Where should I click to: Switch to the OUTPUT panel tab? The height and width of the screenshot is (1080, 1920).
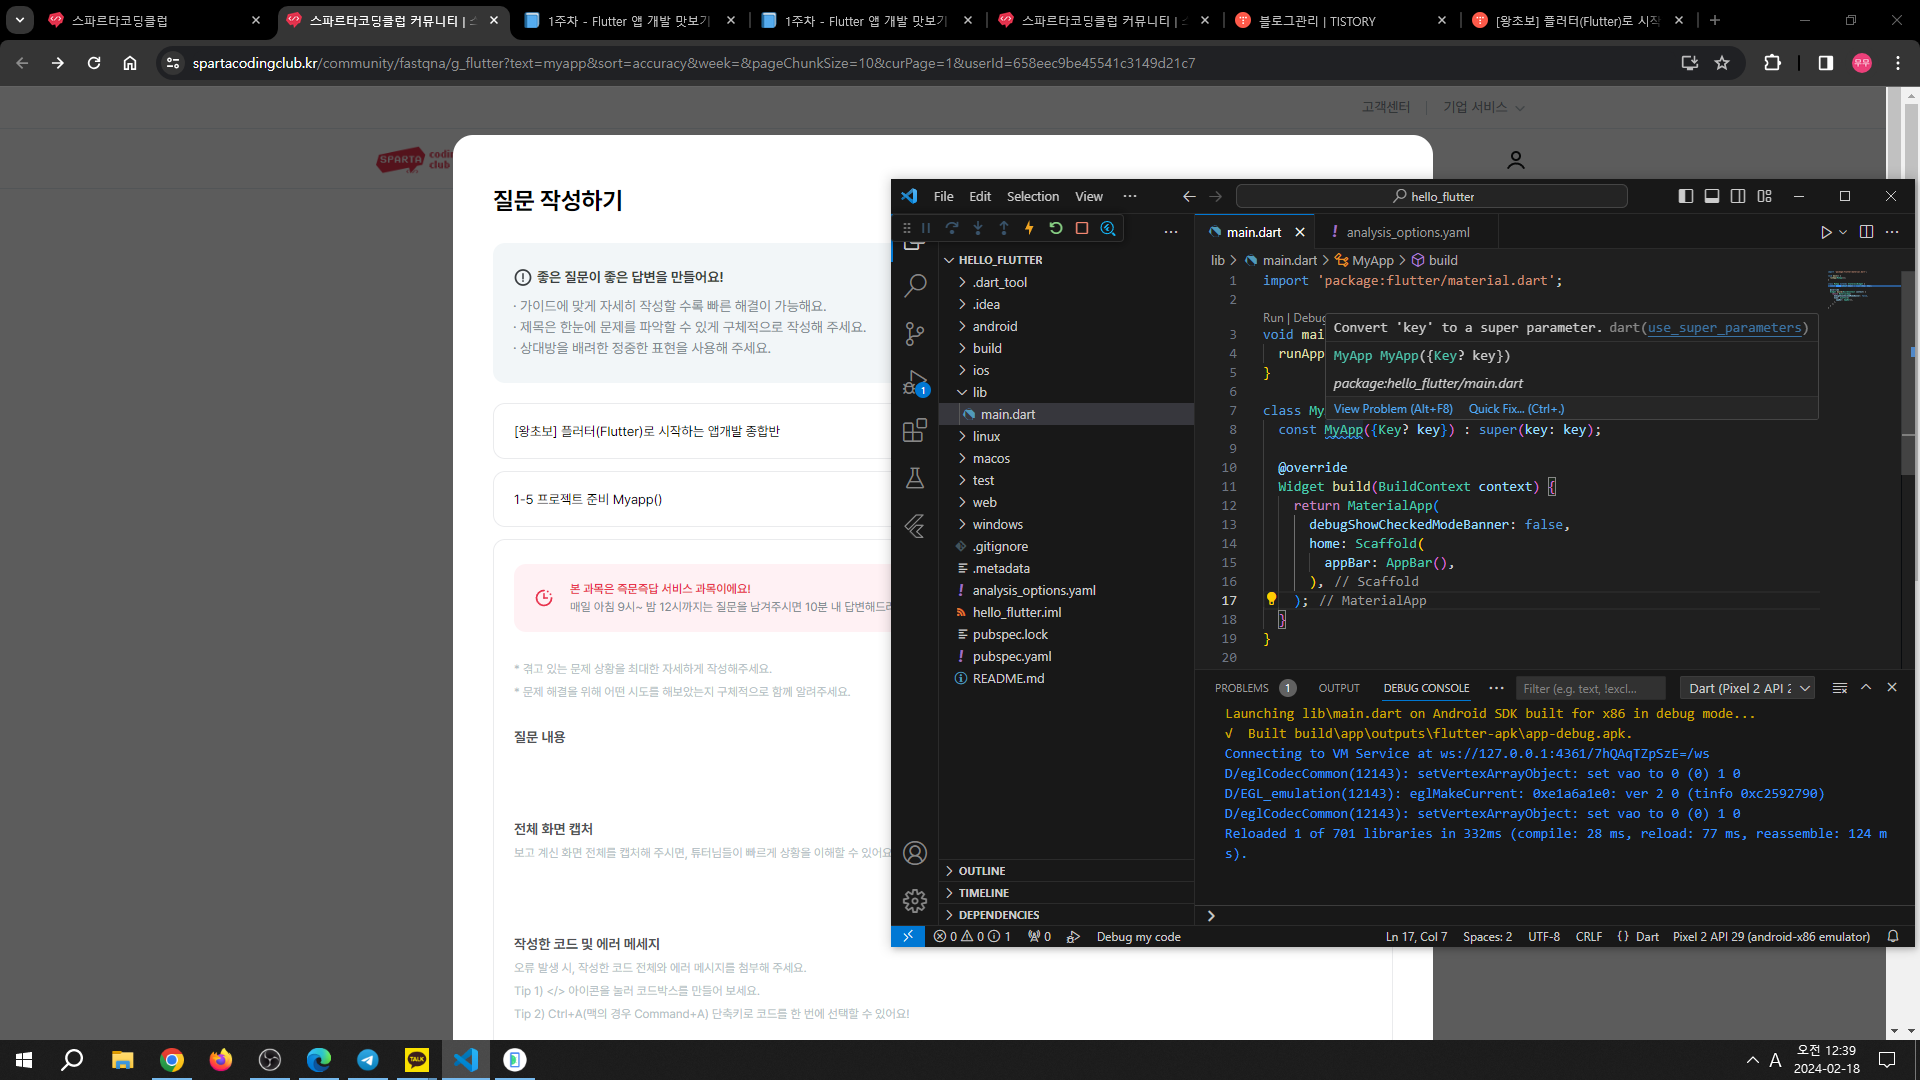pyautogui.click(x=1339, y=688)
